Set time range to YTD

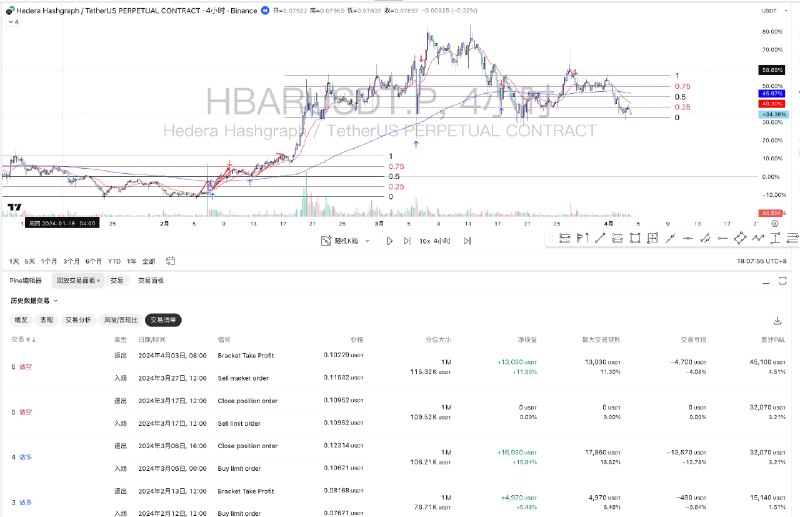point(113,260)
